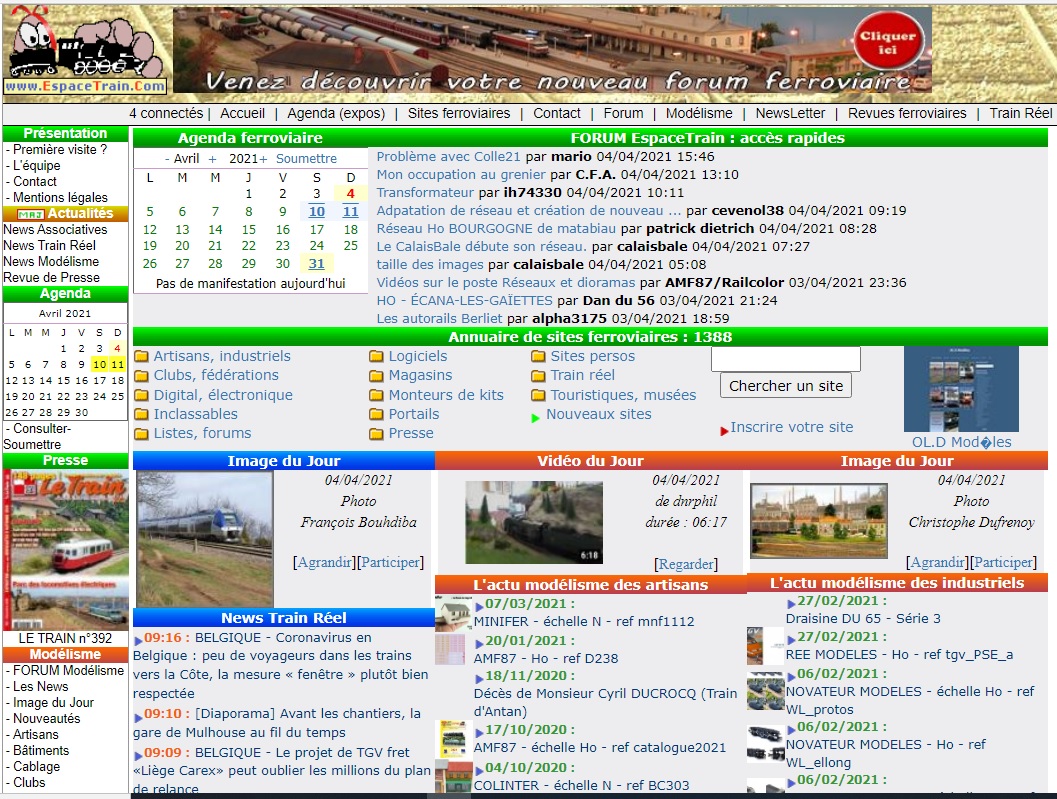The image size is (1057, 799).
Task: Open Les autorails Berliet forum thread
Action: pos(440,318)
